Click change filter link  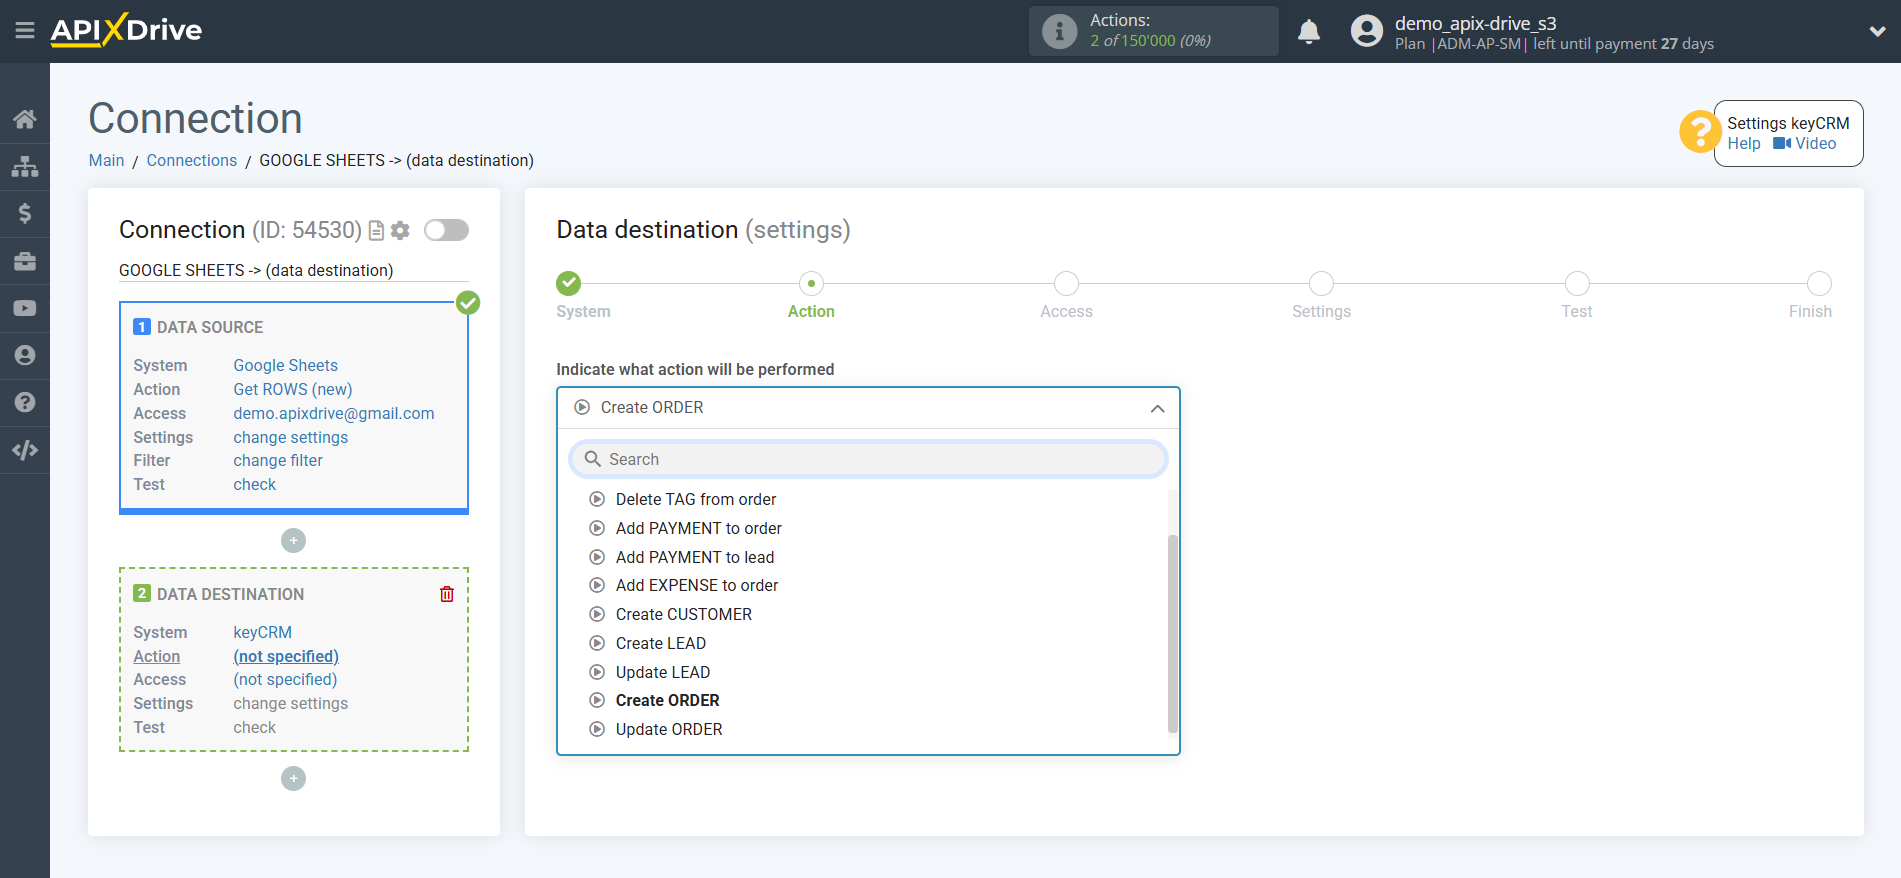click(277, 461)
